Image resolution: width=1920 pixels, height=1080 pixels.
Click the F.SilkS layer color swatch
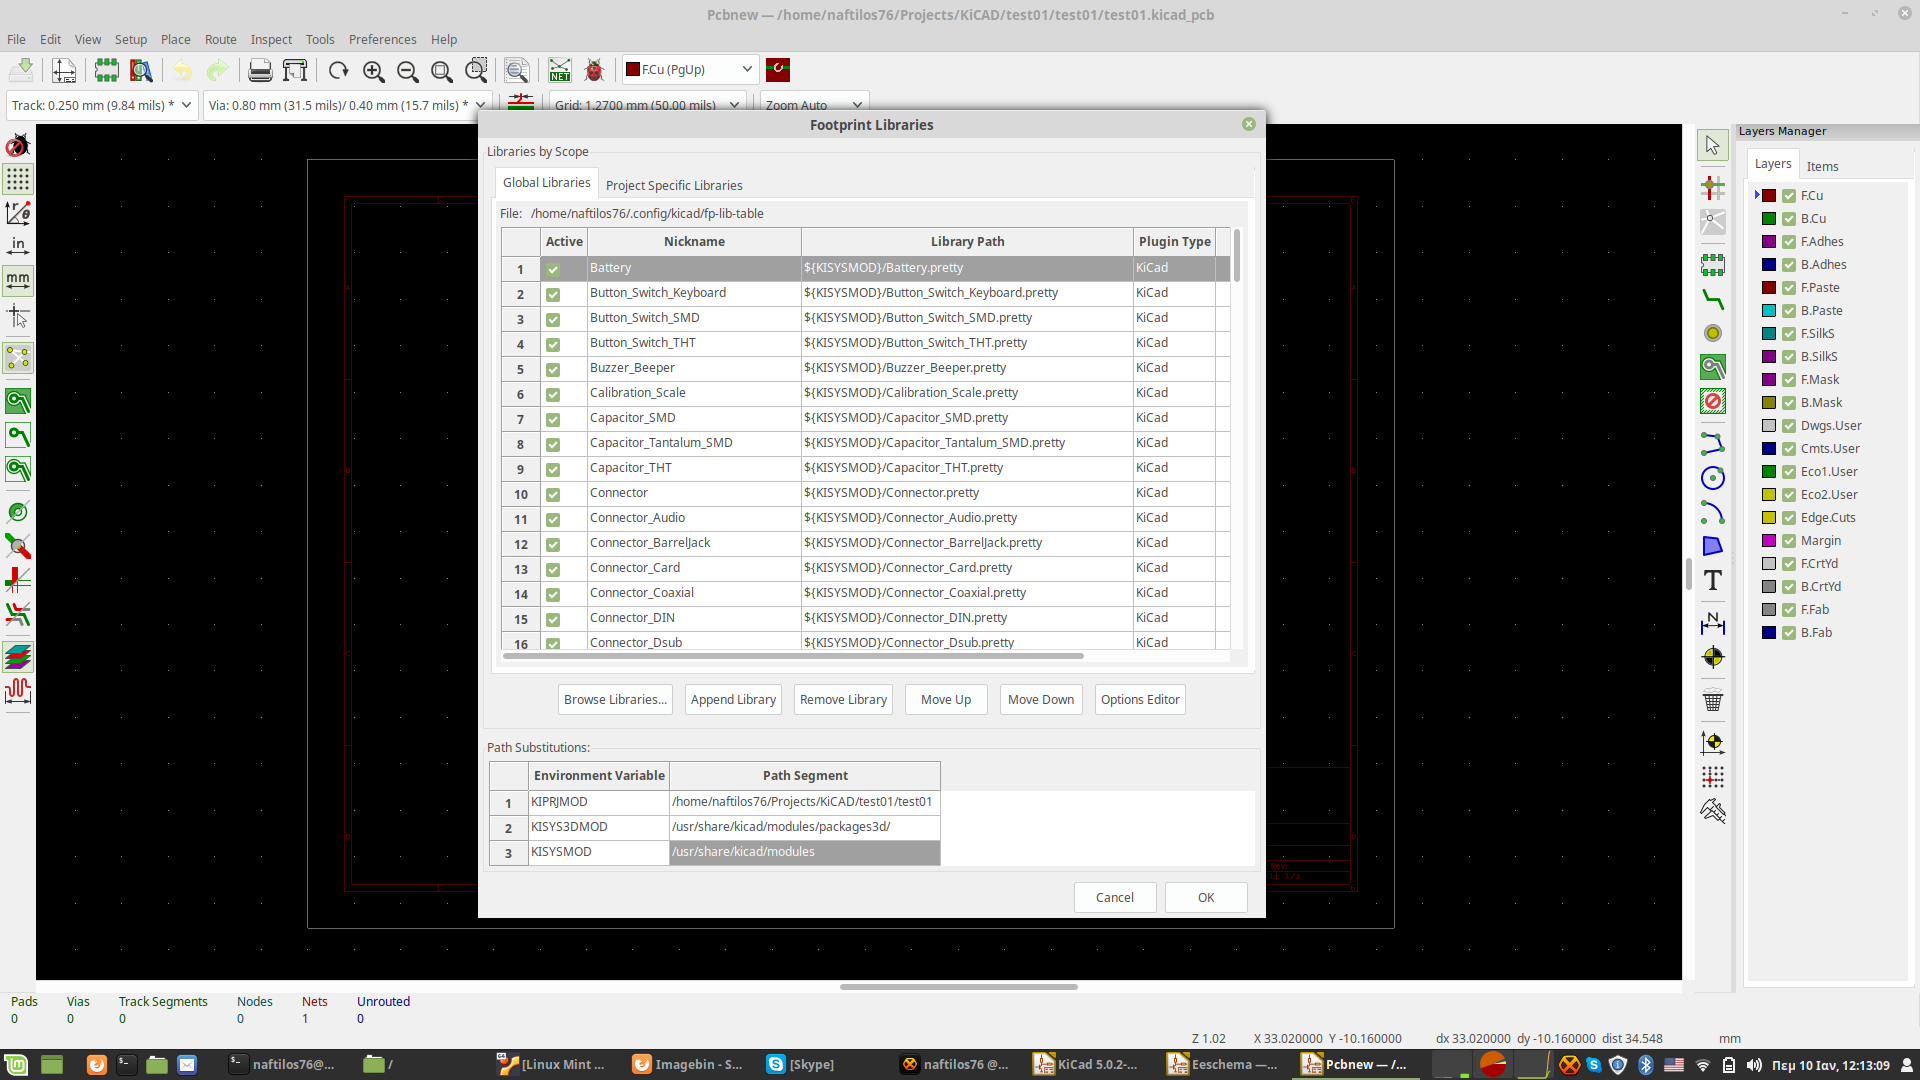coord(1769,334)
